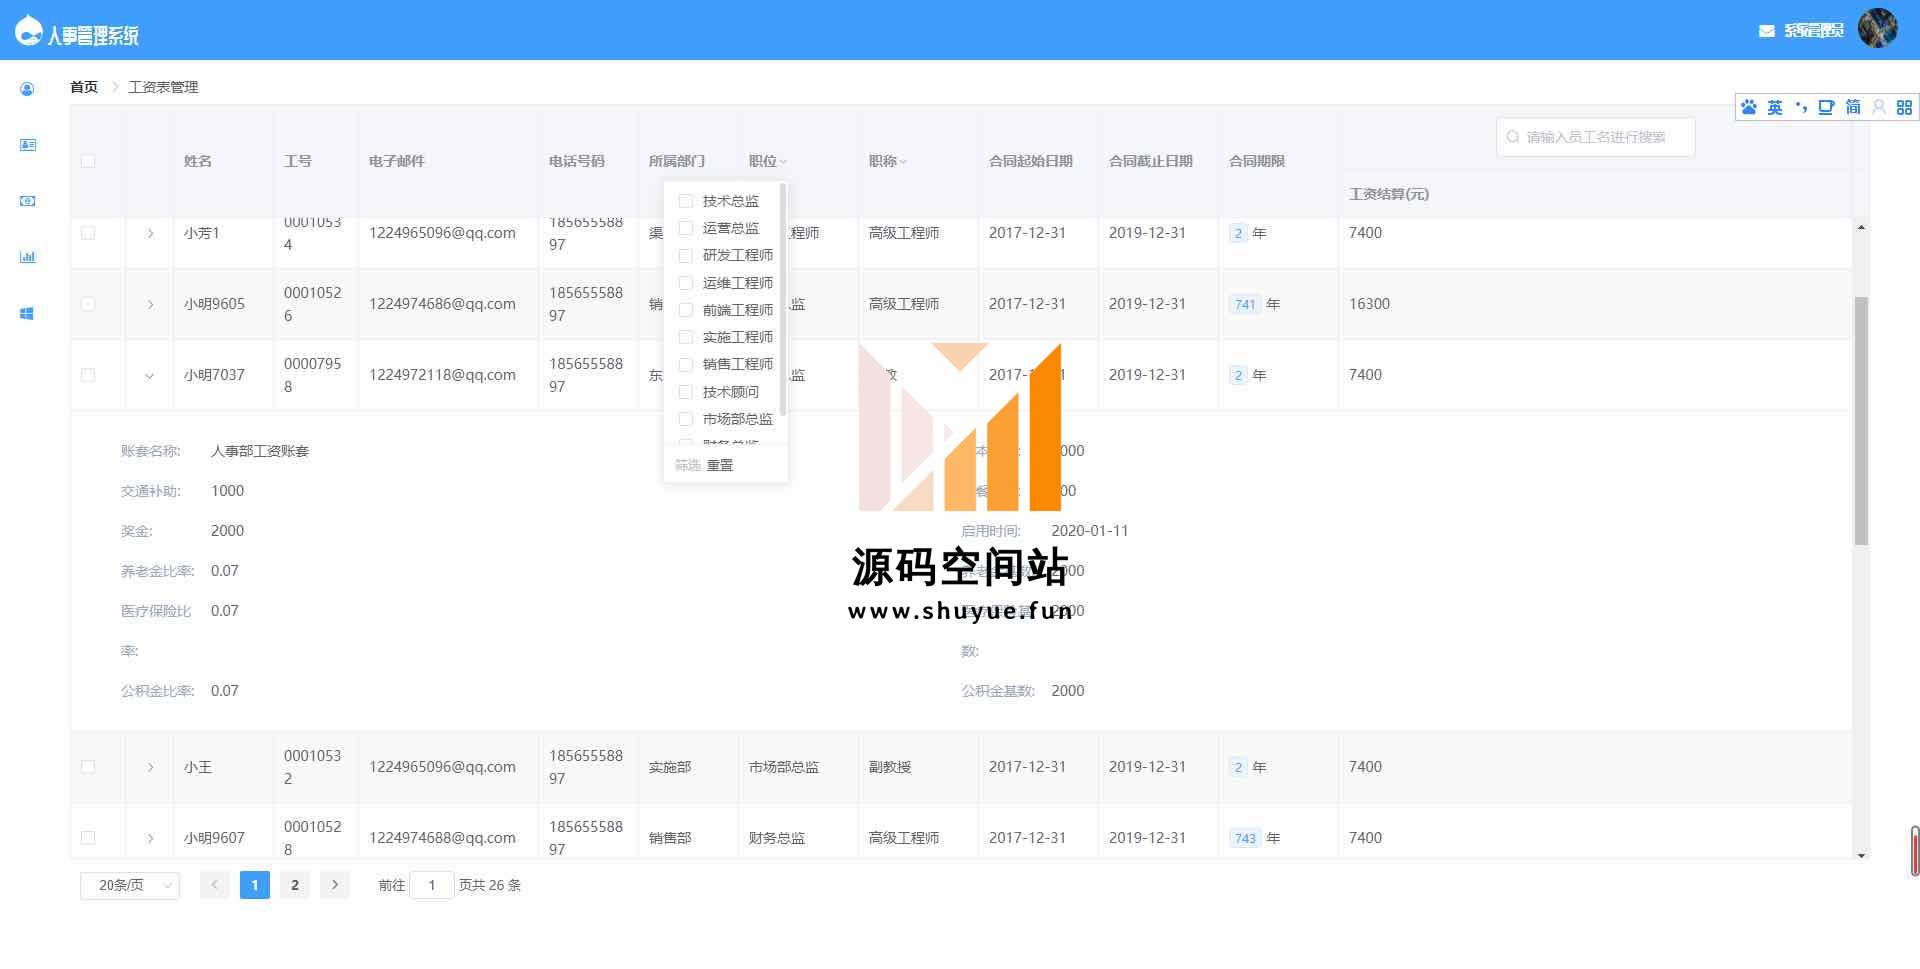The height and width of the screenshot is (969, 1920).
Task: Check the 技术总监 filter option
Action: (686, 201)
